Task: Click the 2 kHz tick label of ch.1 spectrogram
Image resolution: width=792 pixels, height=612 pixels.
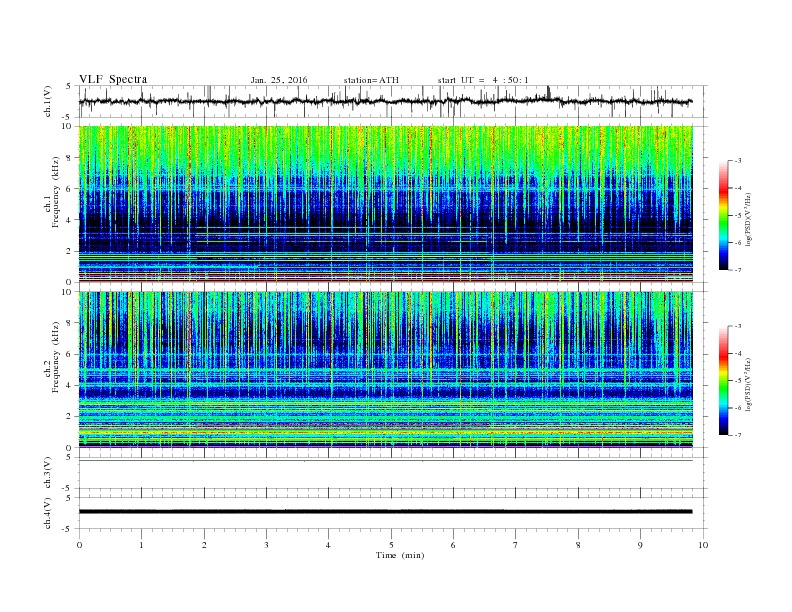Action: coord(69,251)
